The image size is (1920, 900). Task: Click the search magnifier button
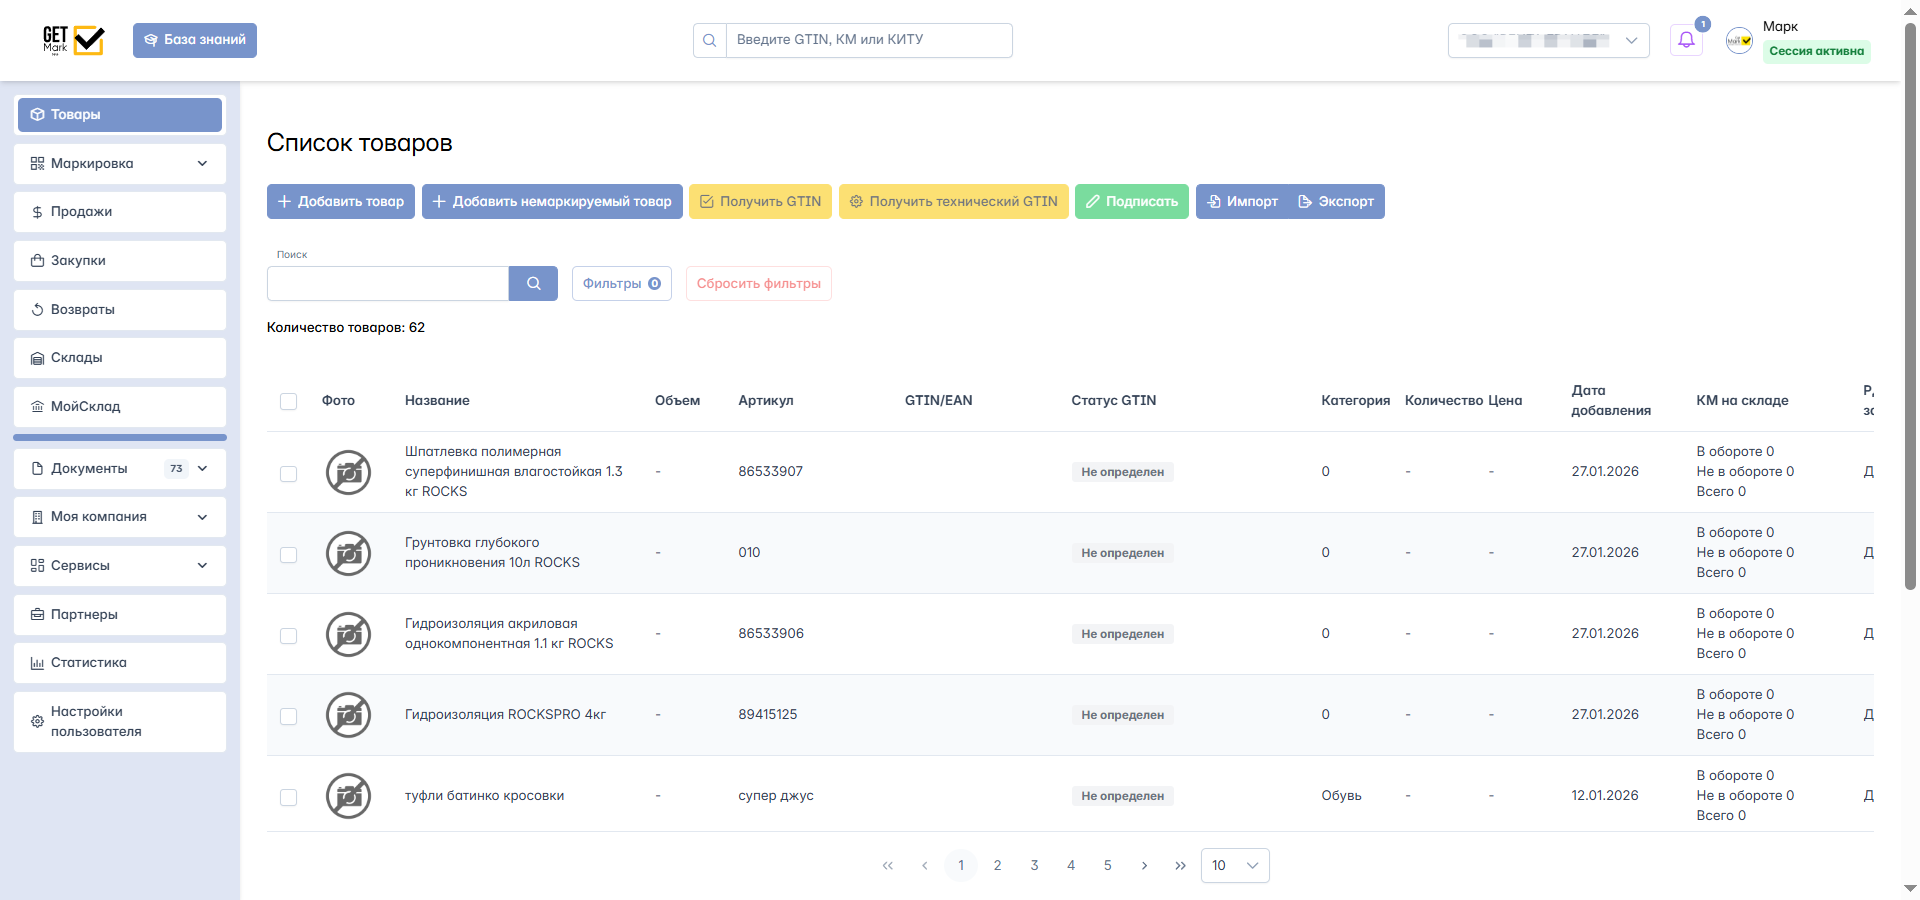(x=533, y=284)
